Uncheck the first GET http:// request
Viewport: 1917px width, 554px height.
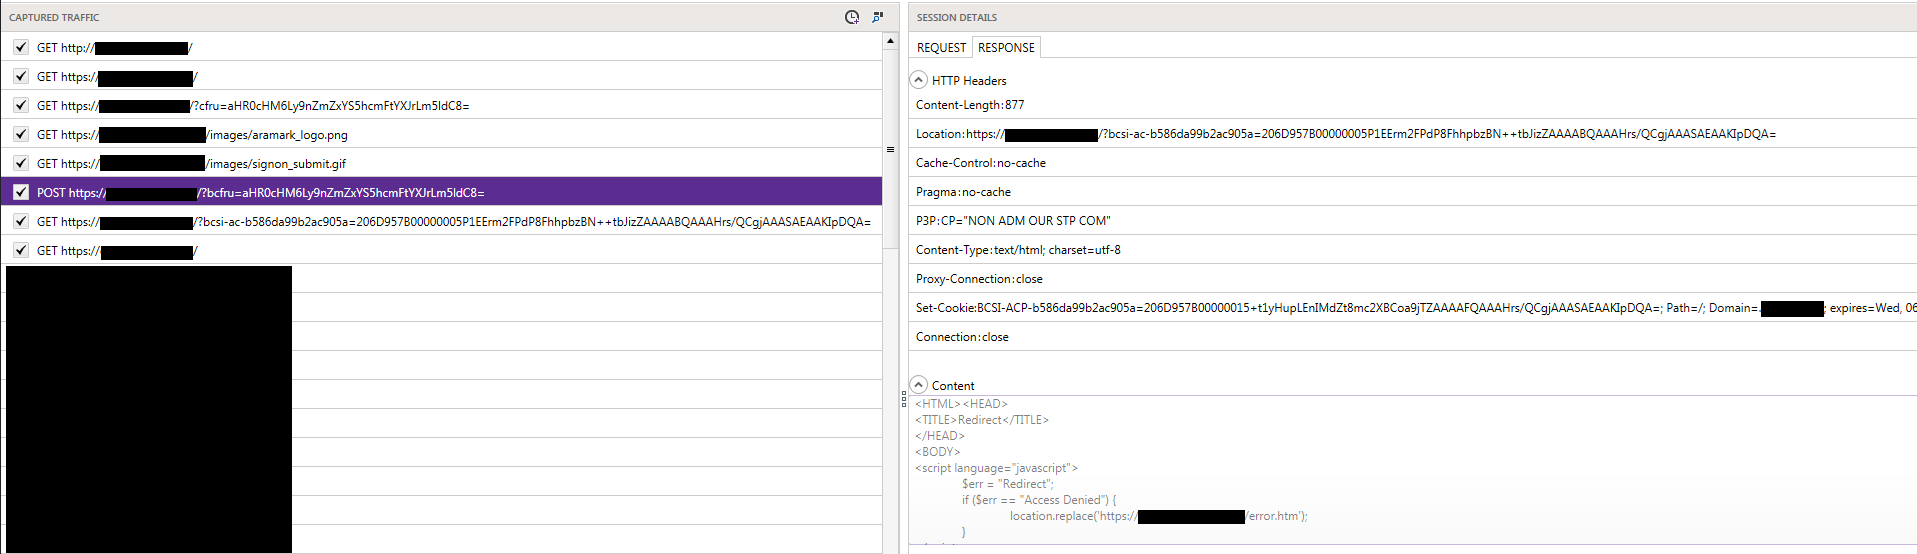(x=21, y=47)
